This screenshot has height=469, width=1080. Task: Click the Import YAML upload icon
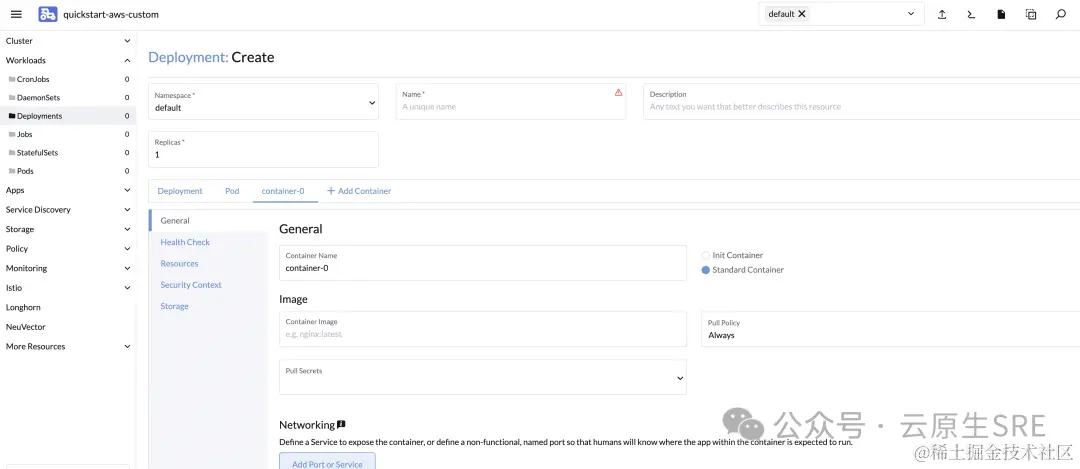click(942, 14)
